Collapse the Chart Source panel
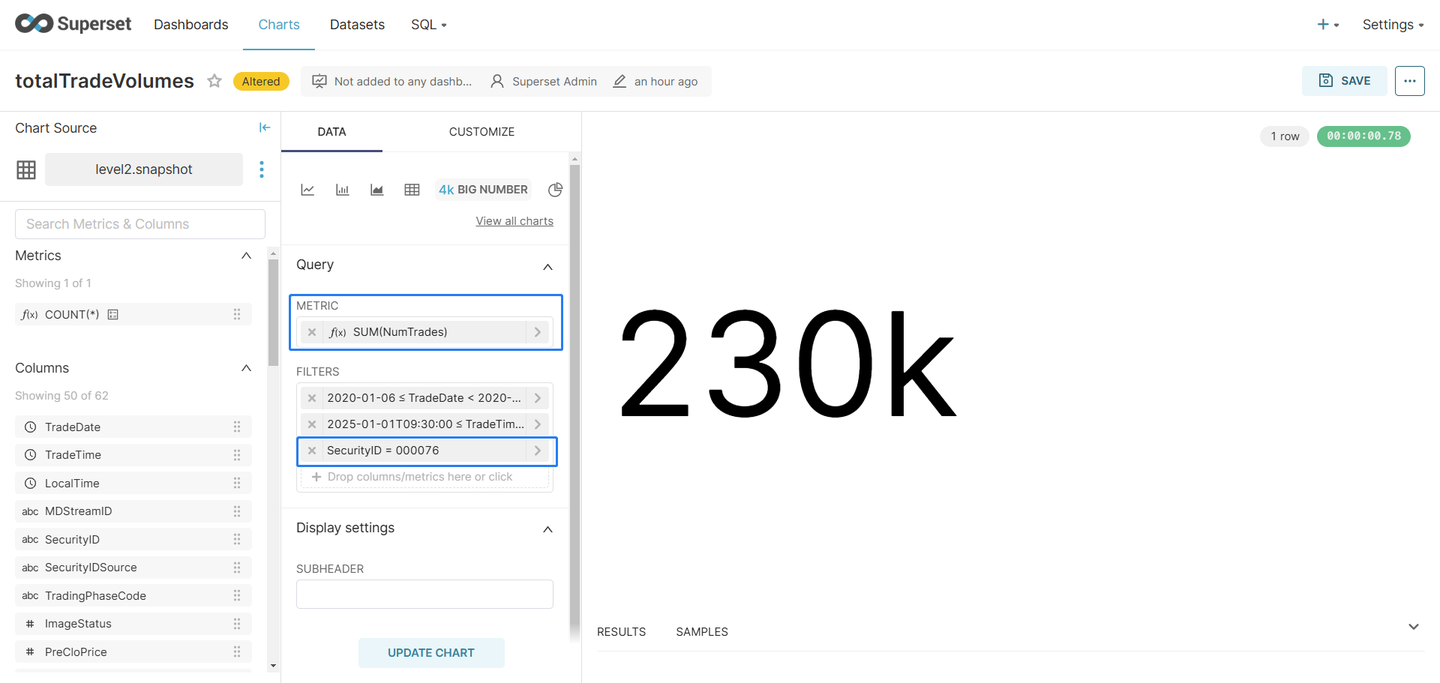This screenshot has height=683, width=1440. (x=265, y=127)
